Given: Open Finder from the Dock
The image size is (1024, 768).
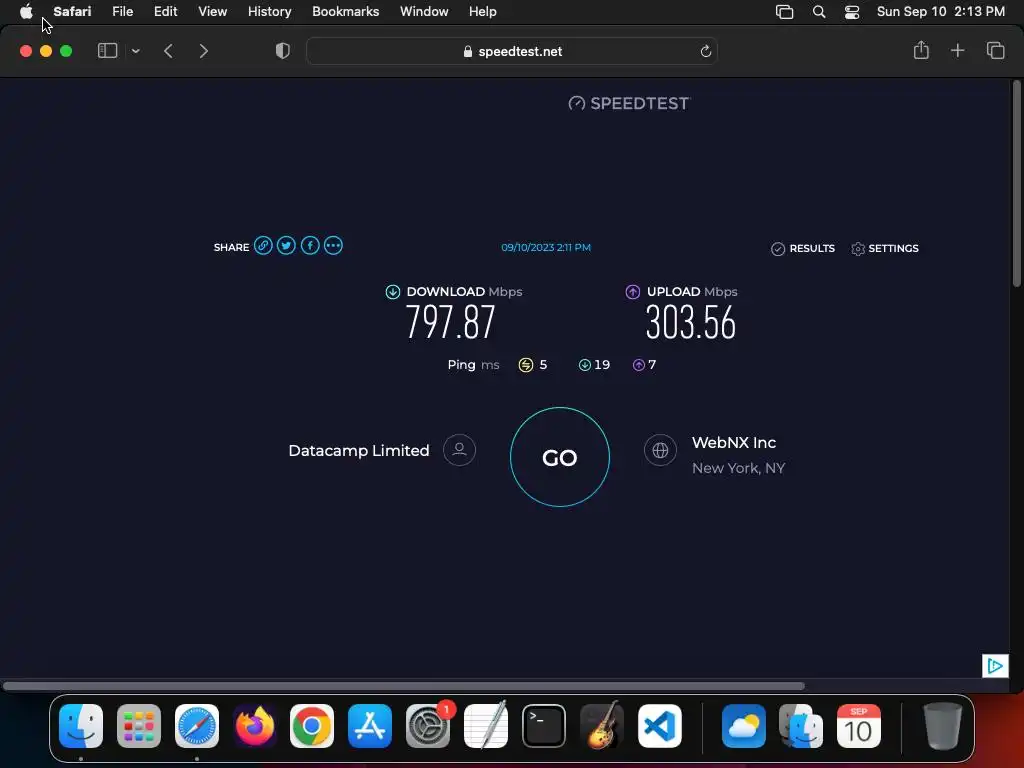Looking at the screenshot, I should pyautogui.click(x=81, y=726).
